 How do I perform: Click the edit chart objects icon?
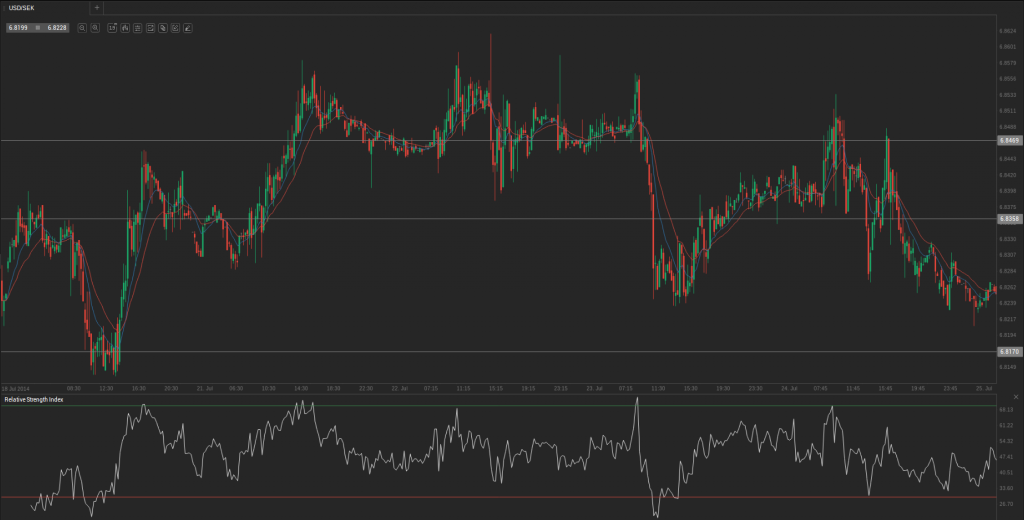tap(174, 28)
